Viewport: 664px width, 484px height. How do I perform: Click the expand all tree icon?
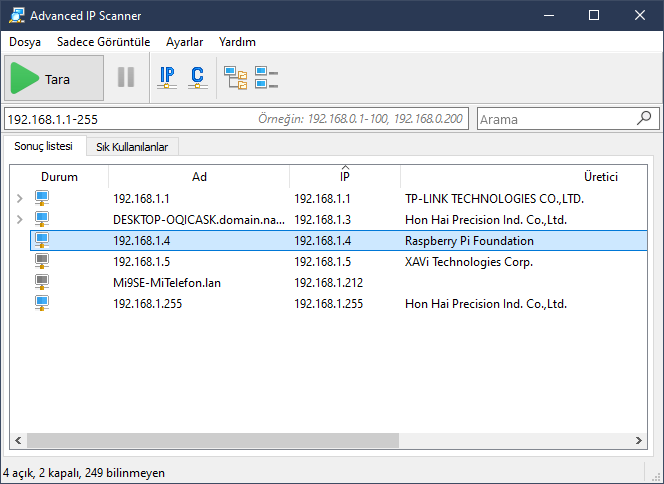pos(235,78)
